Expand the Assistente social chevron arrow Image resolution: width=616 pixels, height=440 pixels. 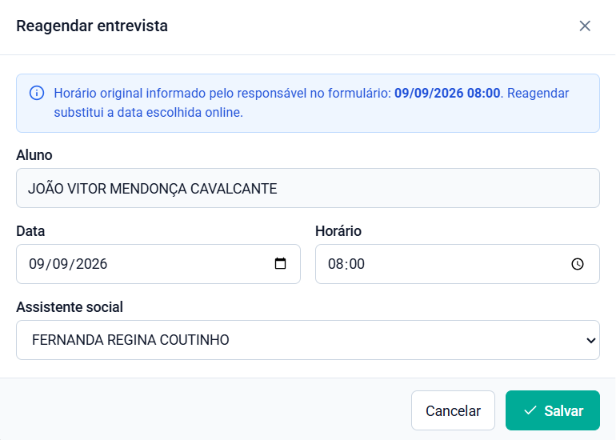(x=590, y=340)
